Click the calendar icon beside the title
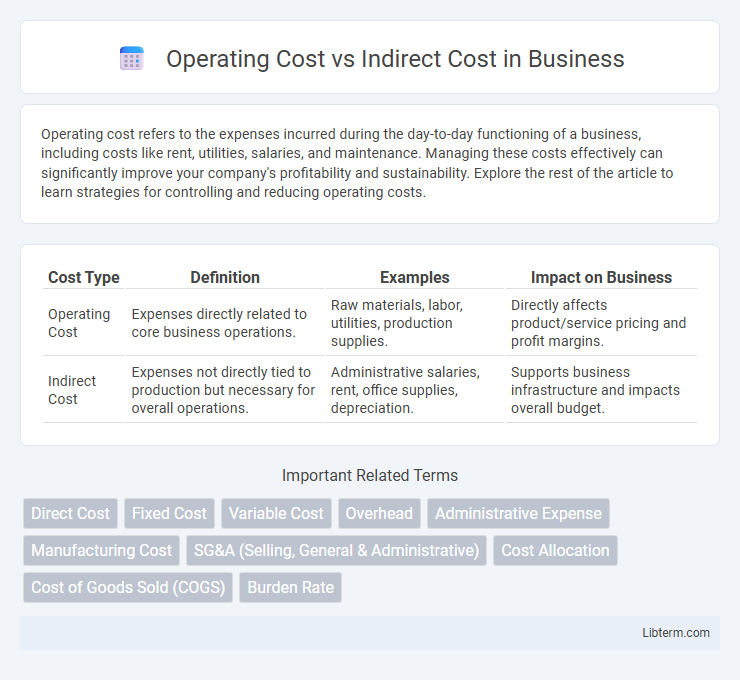 click(x=132, y=58)
